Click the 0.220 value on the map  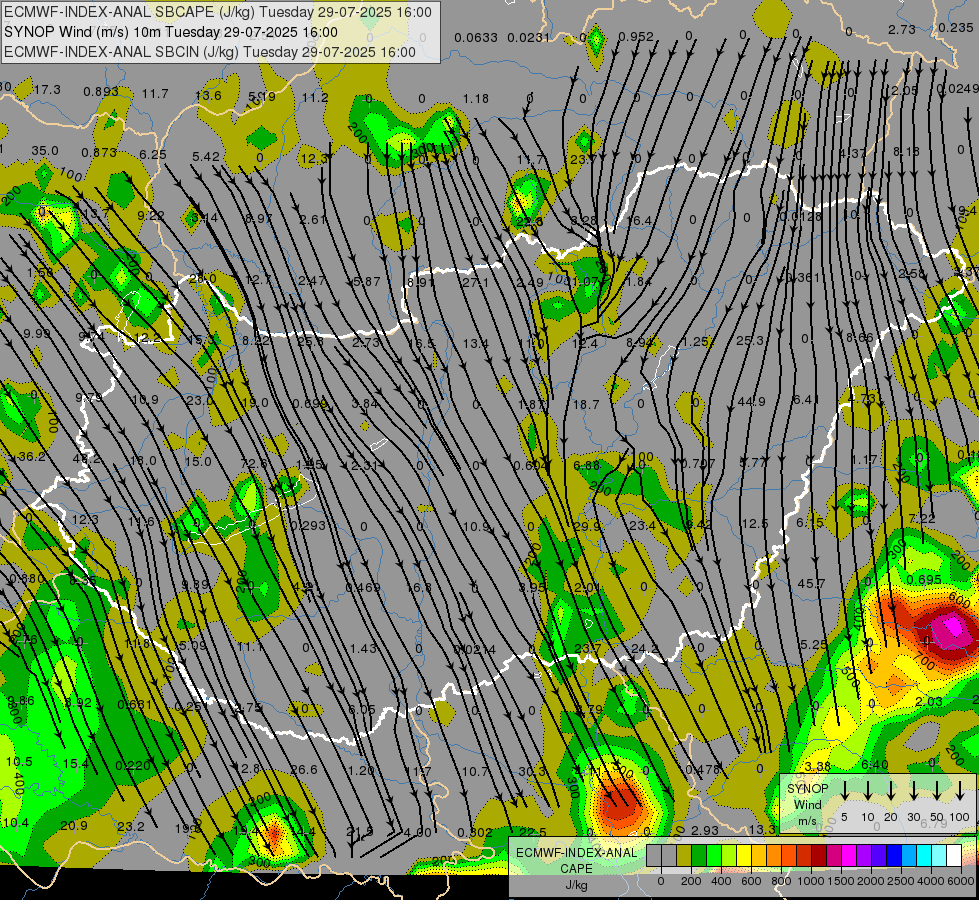tap(133, 766)
